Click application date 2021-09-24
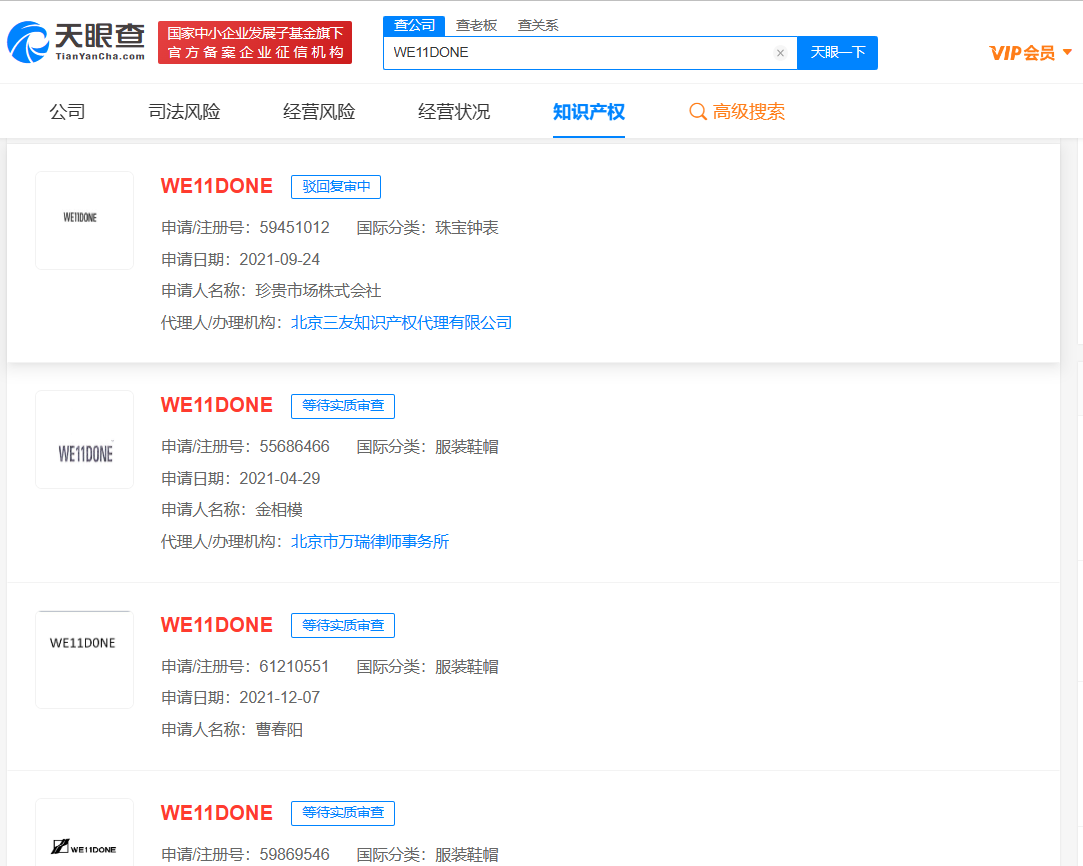Viewport: 1083px width, 866px height. click(280, 260)
